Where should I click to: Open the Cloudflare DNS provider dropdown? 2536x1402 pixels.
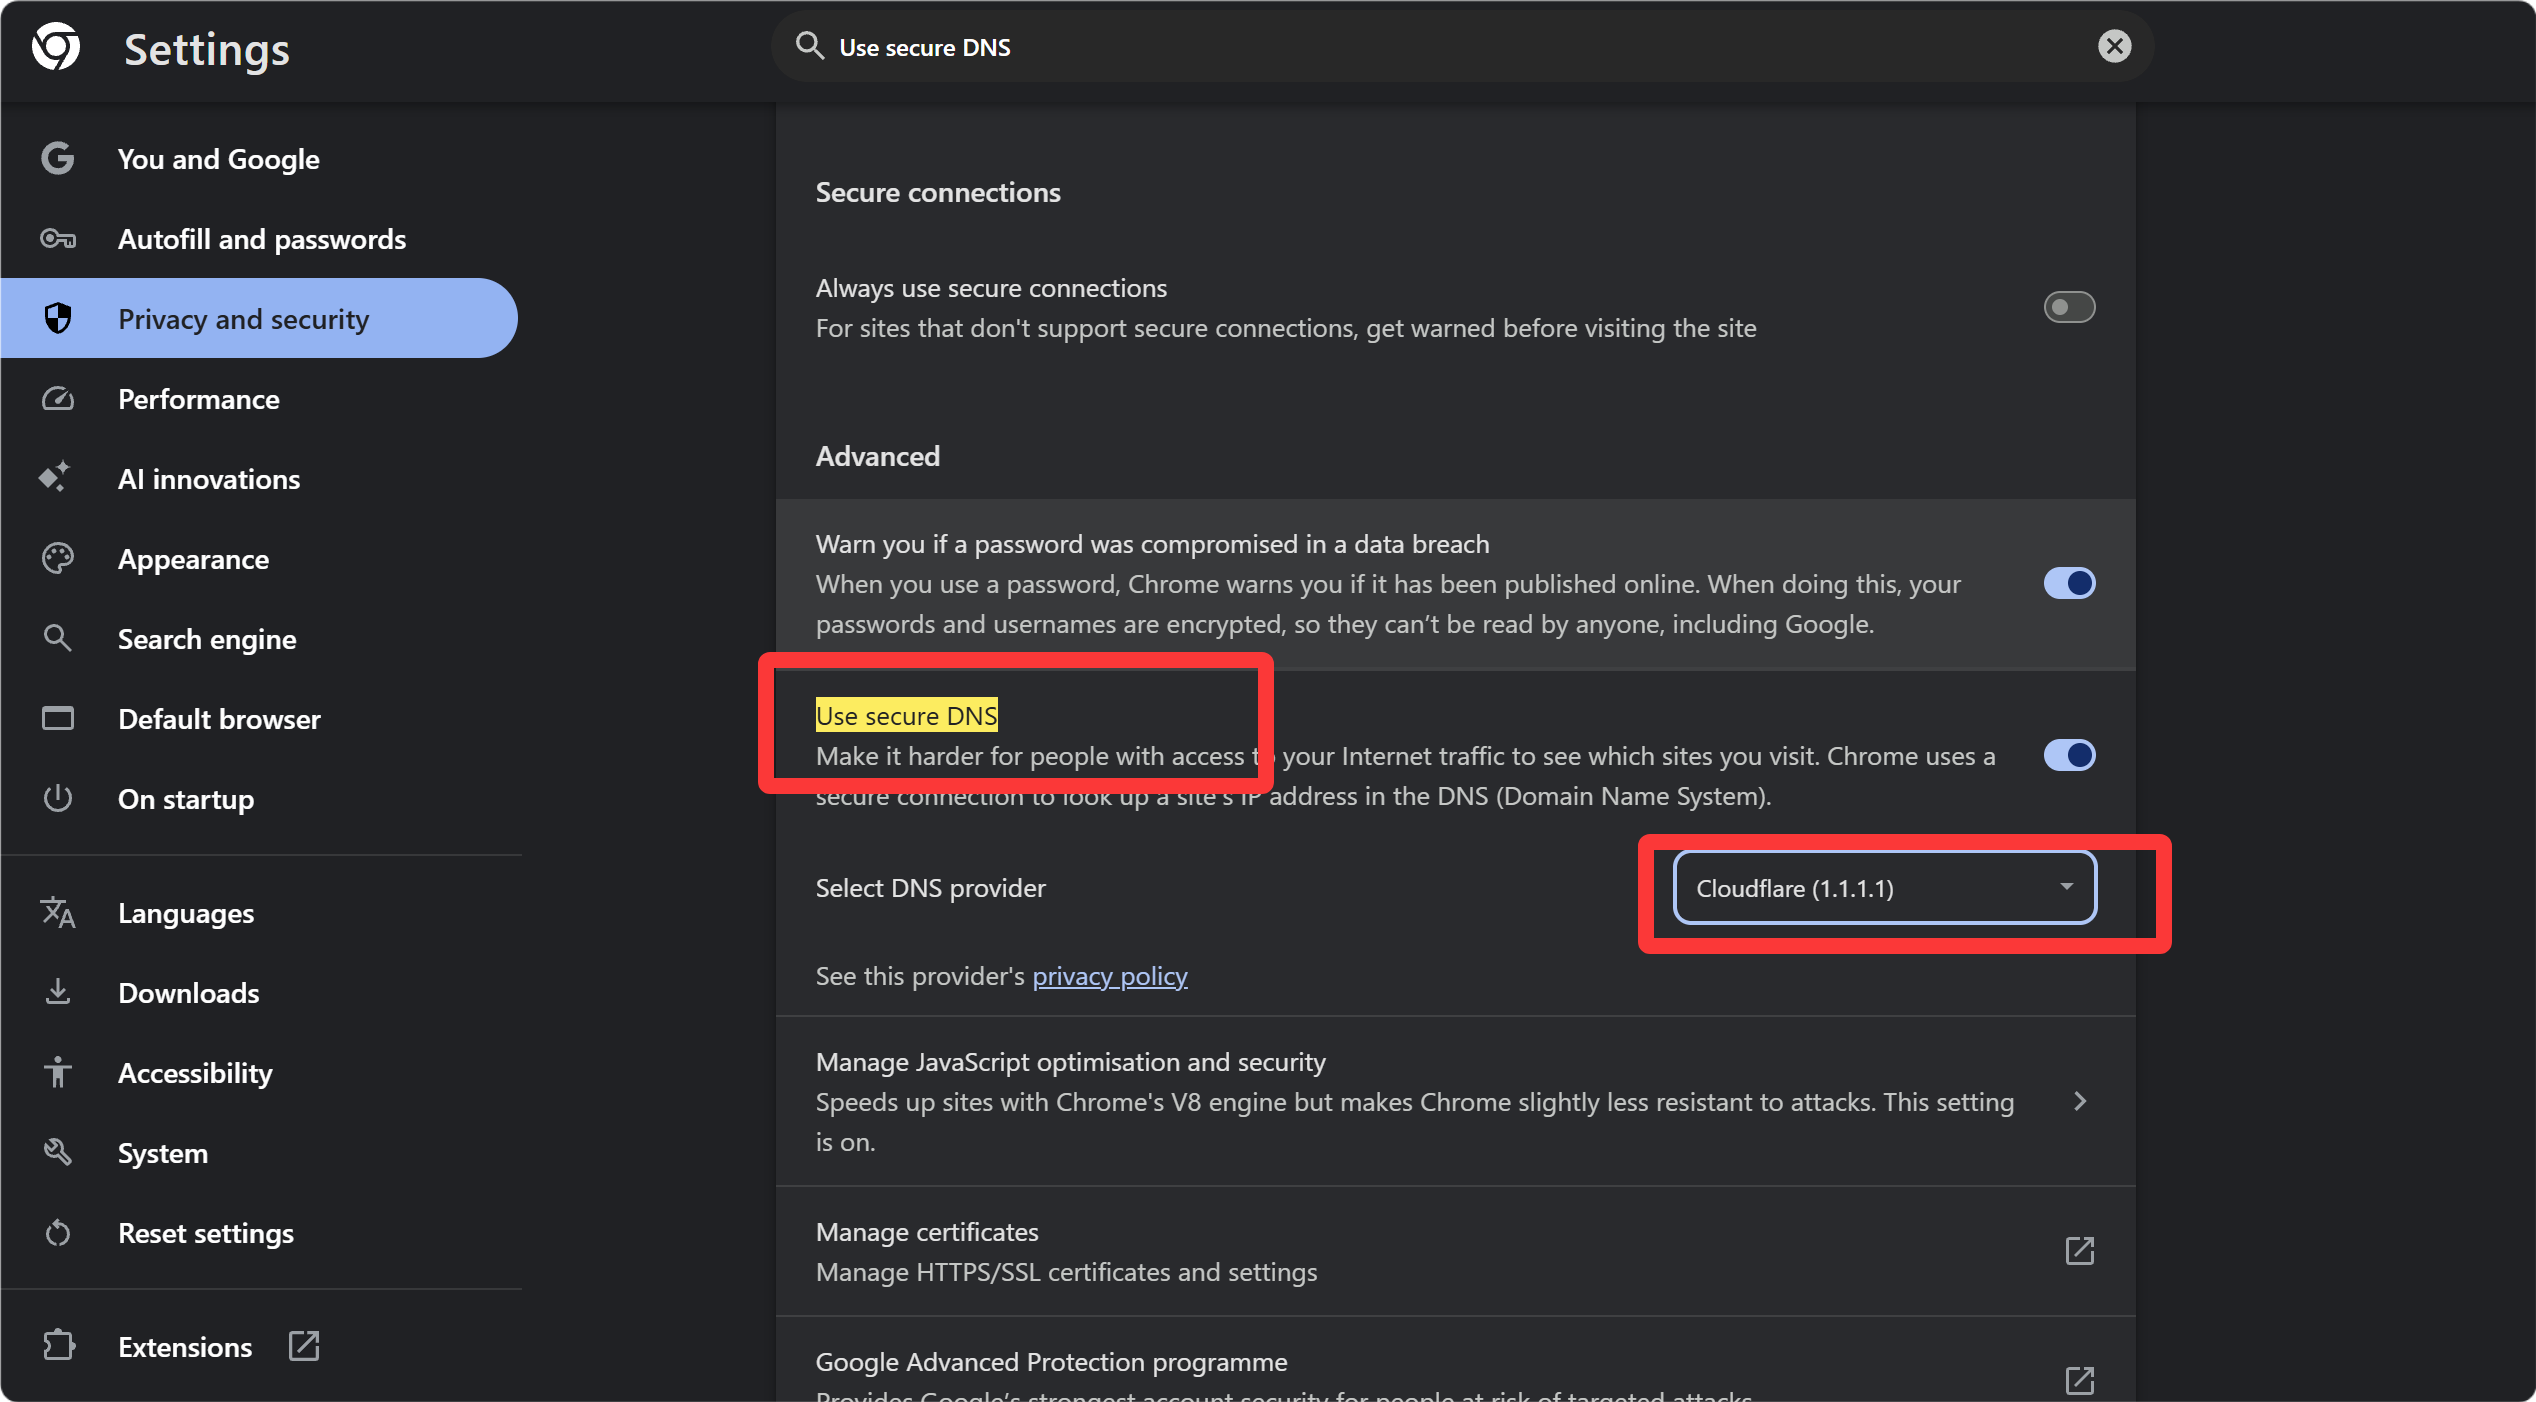click(1885, 888)
